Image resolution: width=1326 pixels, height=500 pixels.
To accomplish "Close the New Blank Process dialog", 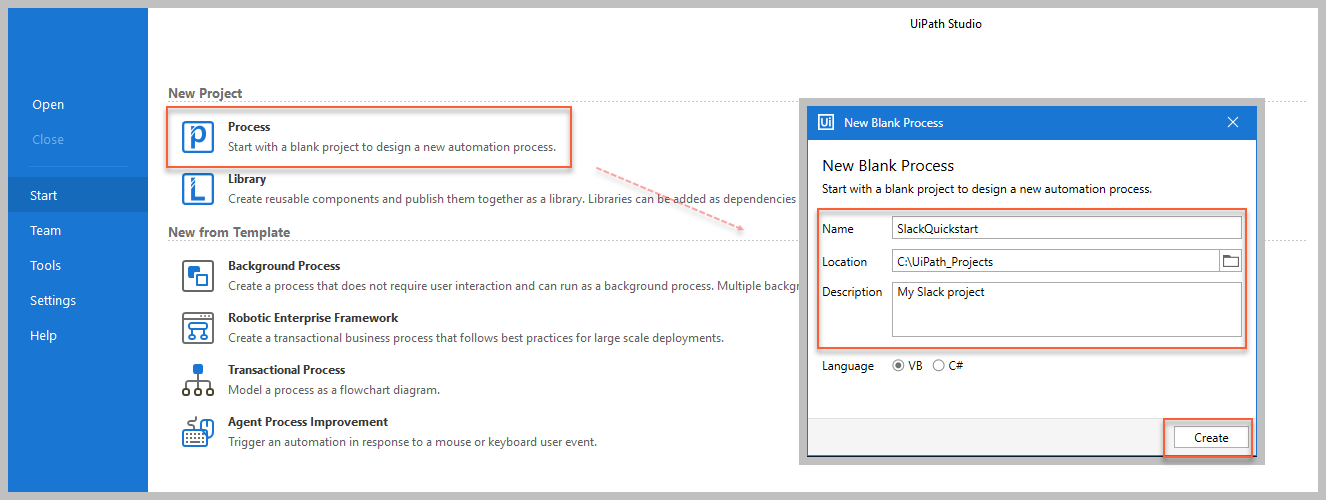I will pos(1233,122).
